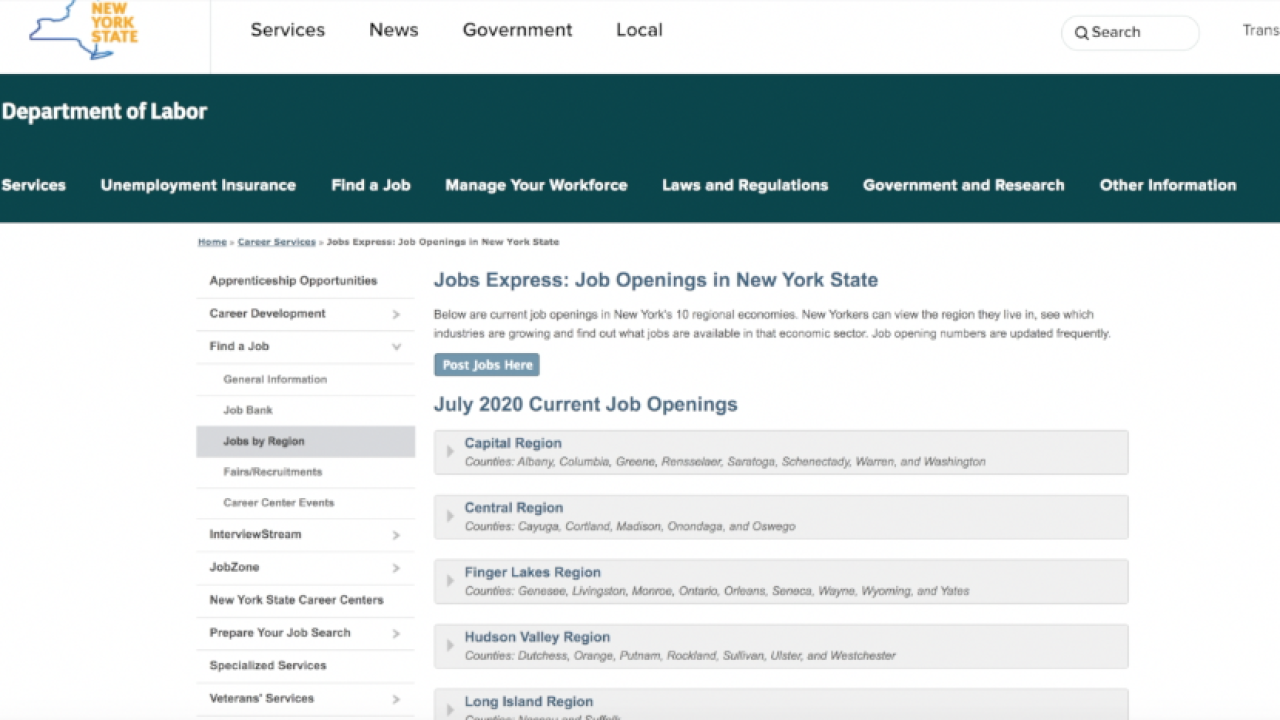Click Prepare Your Job Search chevron
The image size is (1280, 720).
click(x=396, y=634)
